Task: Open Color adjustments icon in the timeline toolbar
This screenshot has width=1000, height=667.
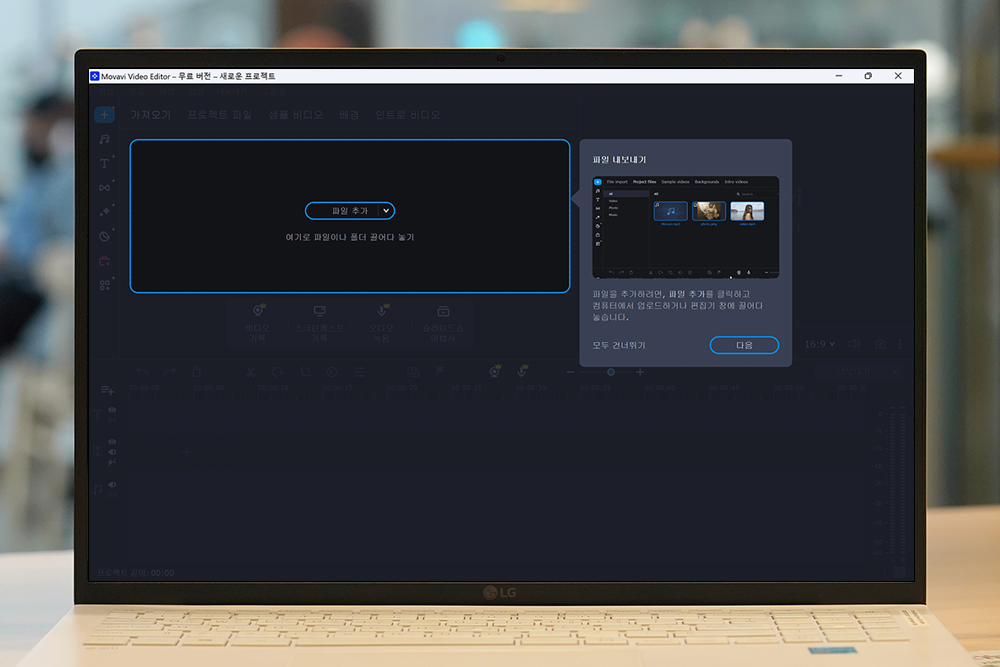Action: coord(332,372)
